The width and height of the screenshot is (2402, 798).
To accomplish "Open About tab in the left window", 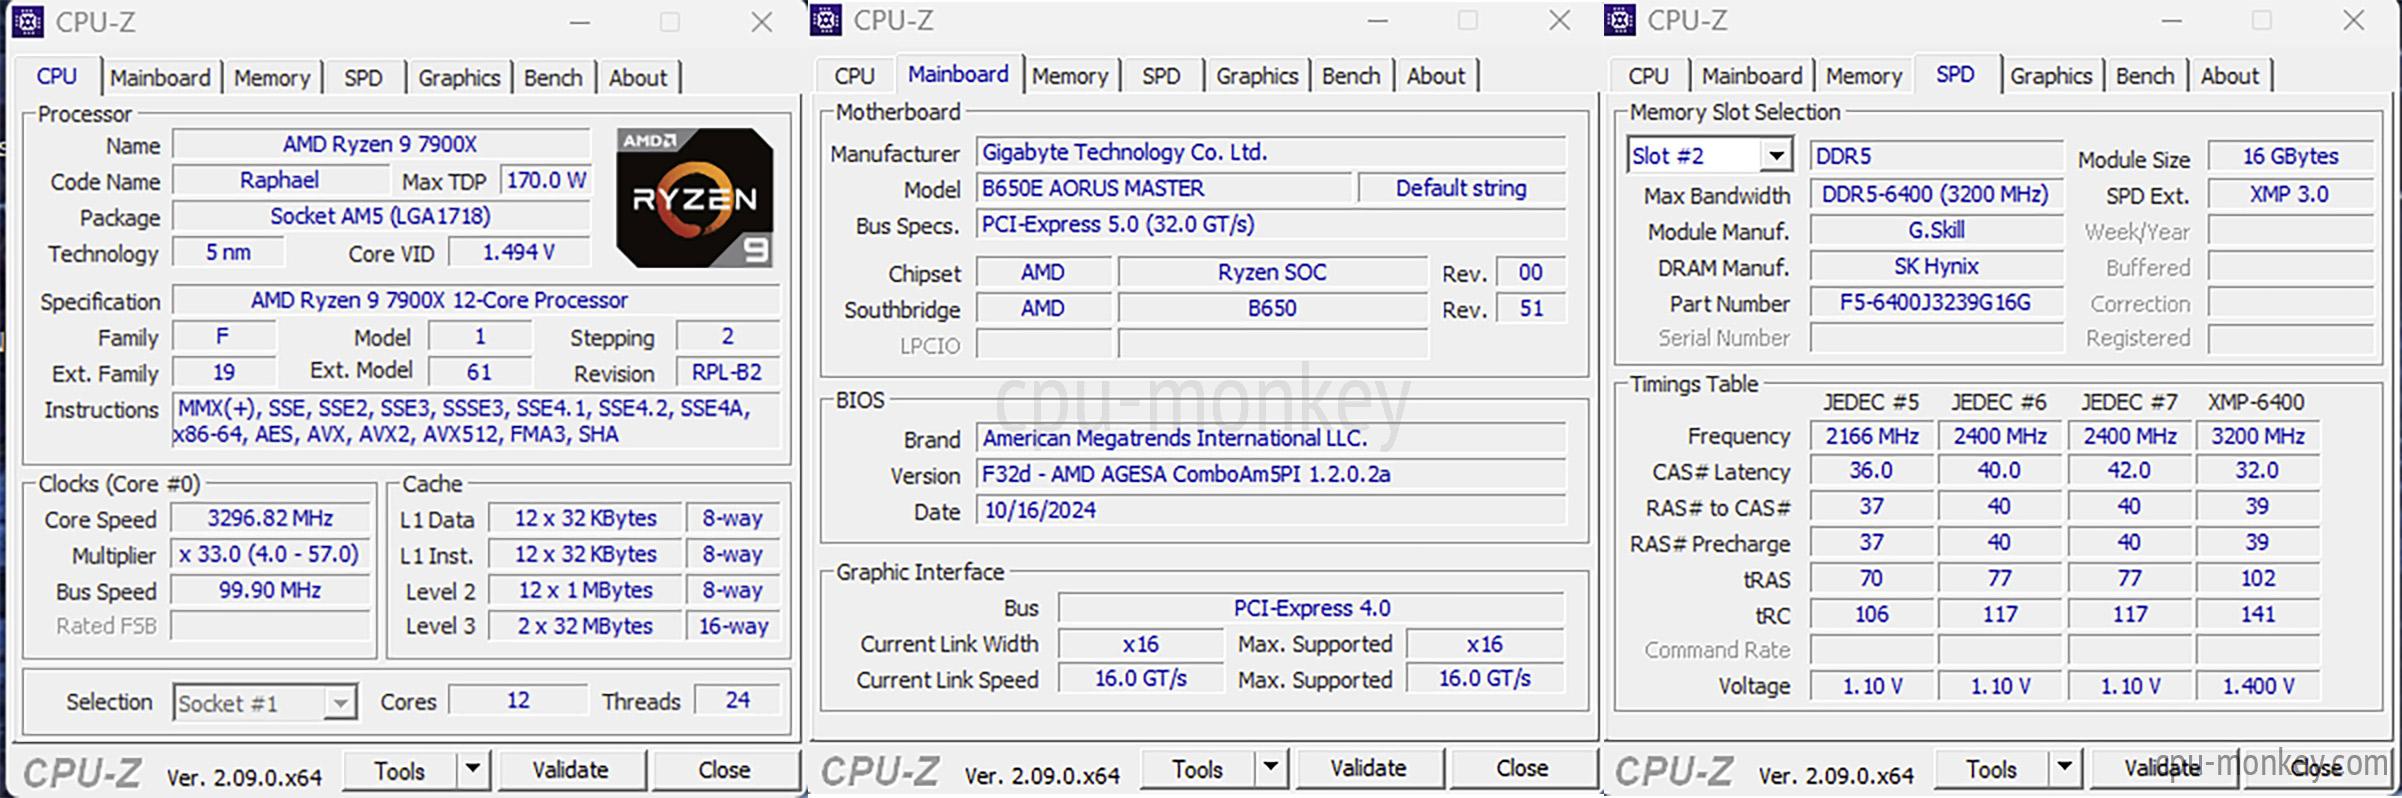I will 638,78.
